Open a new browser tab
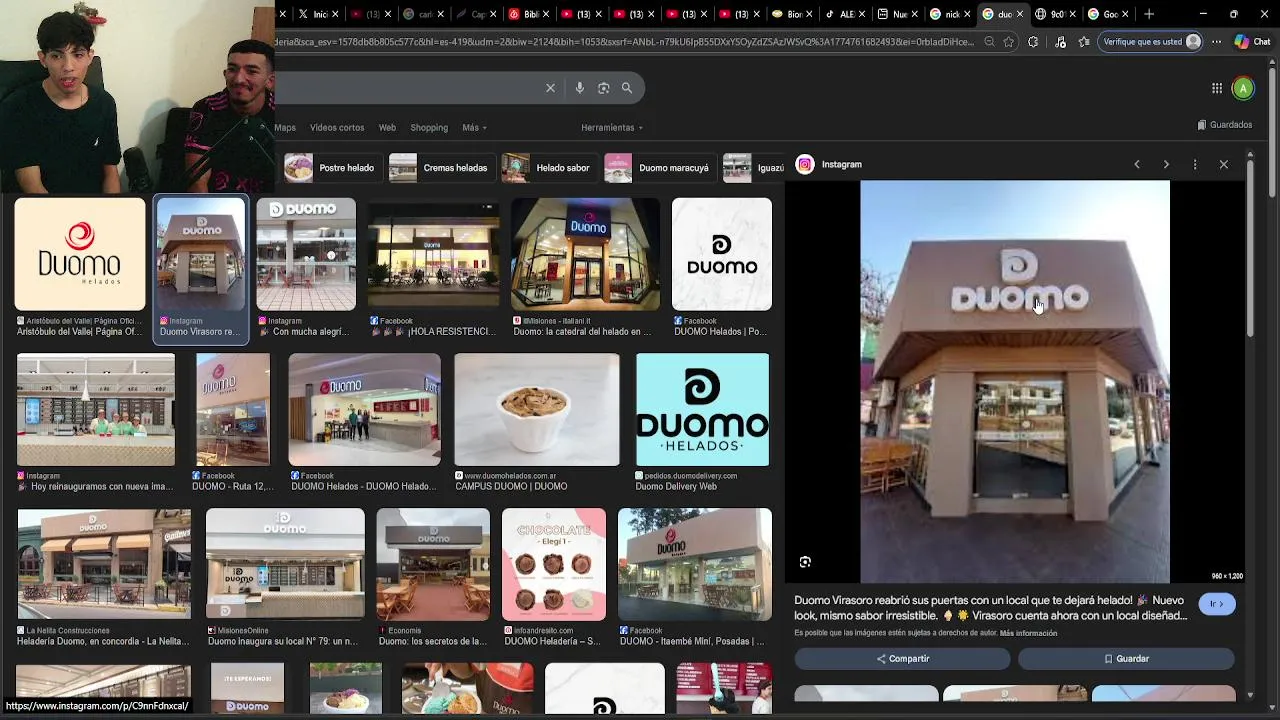Viewport: 1280px width, 720px height. (x=1149, y=14)
